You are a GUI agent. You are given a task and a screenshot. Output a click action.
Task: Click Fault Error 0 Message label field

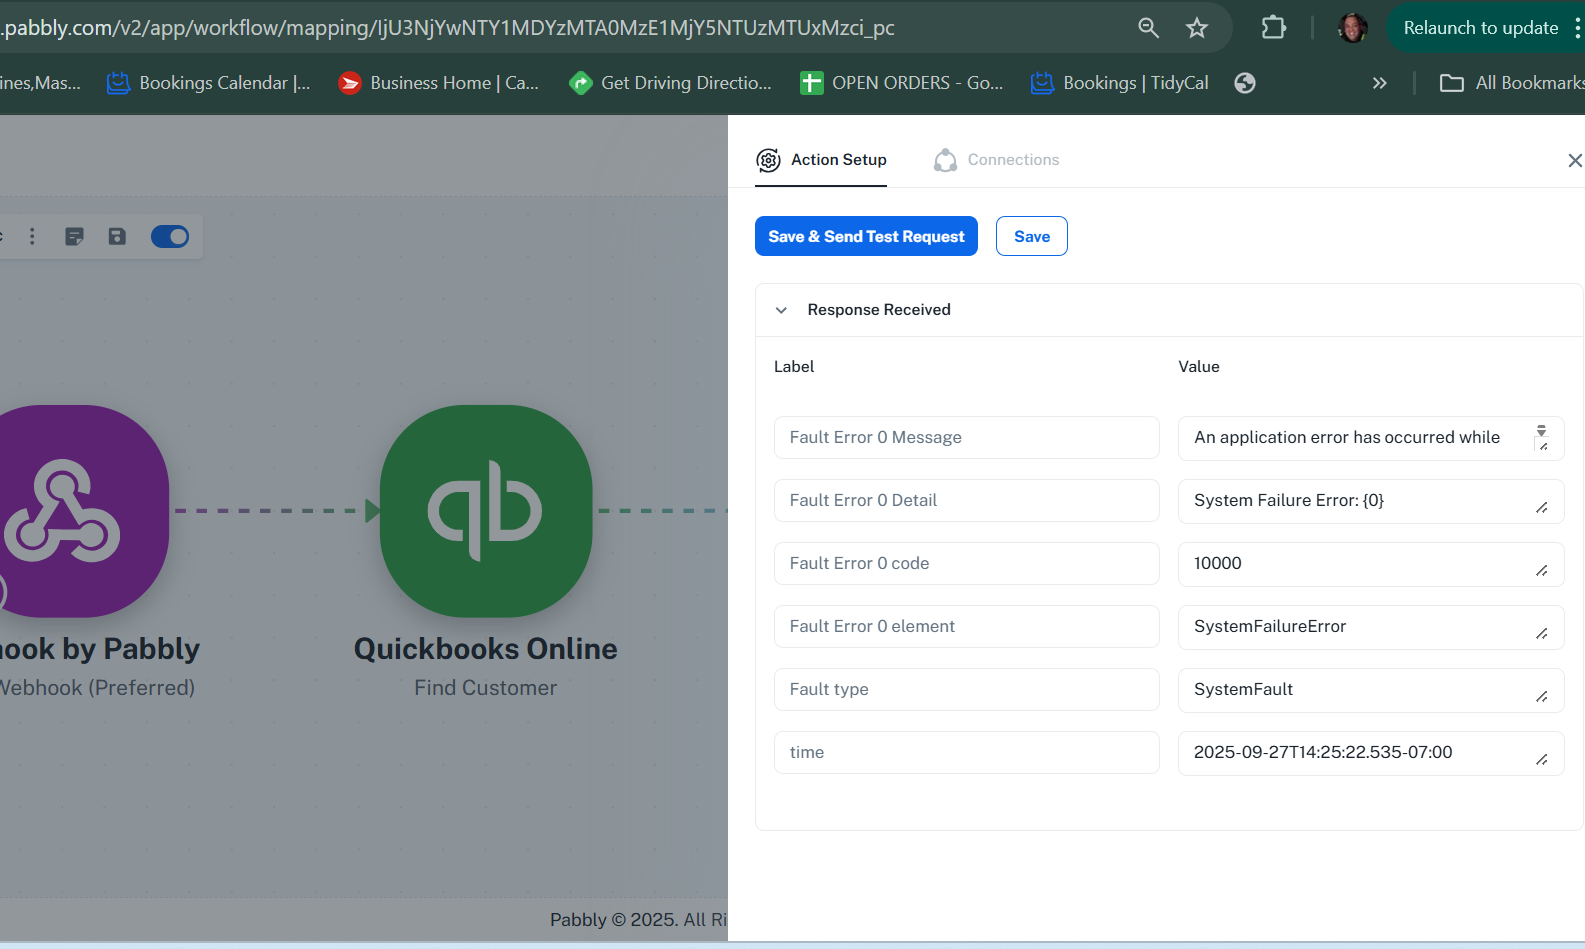[x=966, y=437]
